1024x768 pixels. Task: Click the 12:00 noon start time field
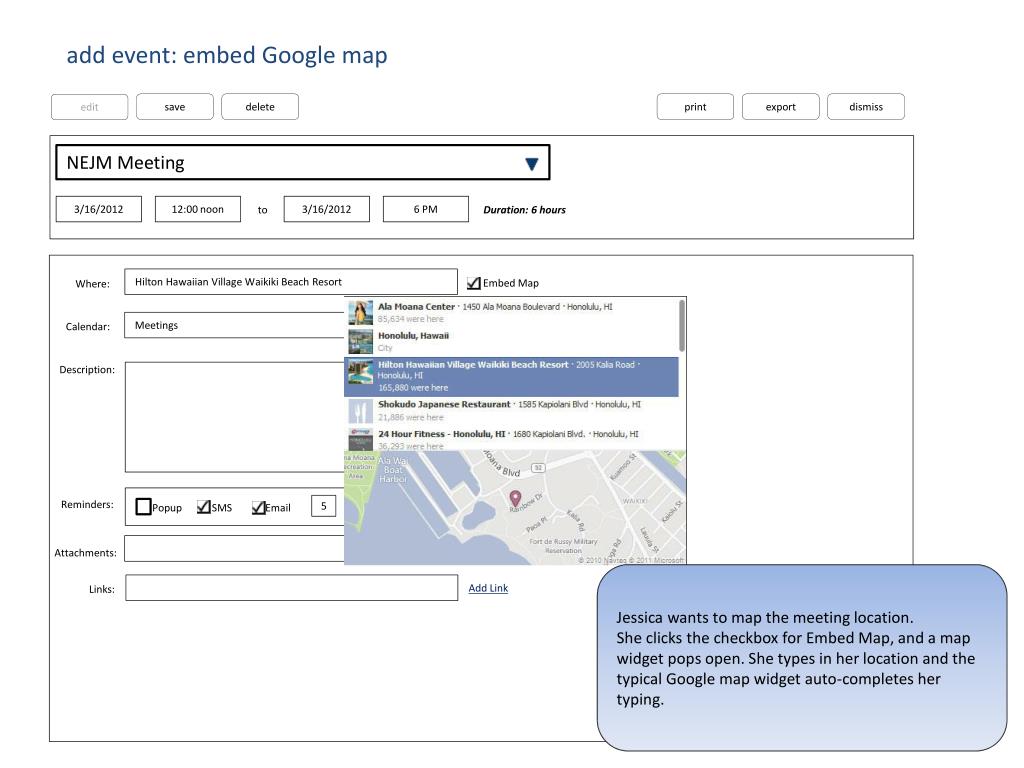pos(198,209)
